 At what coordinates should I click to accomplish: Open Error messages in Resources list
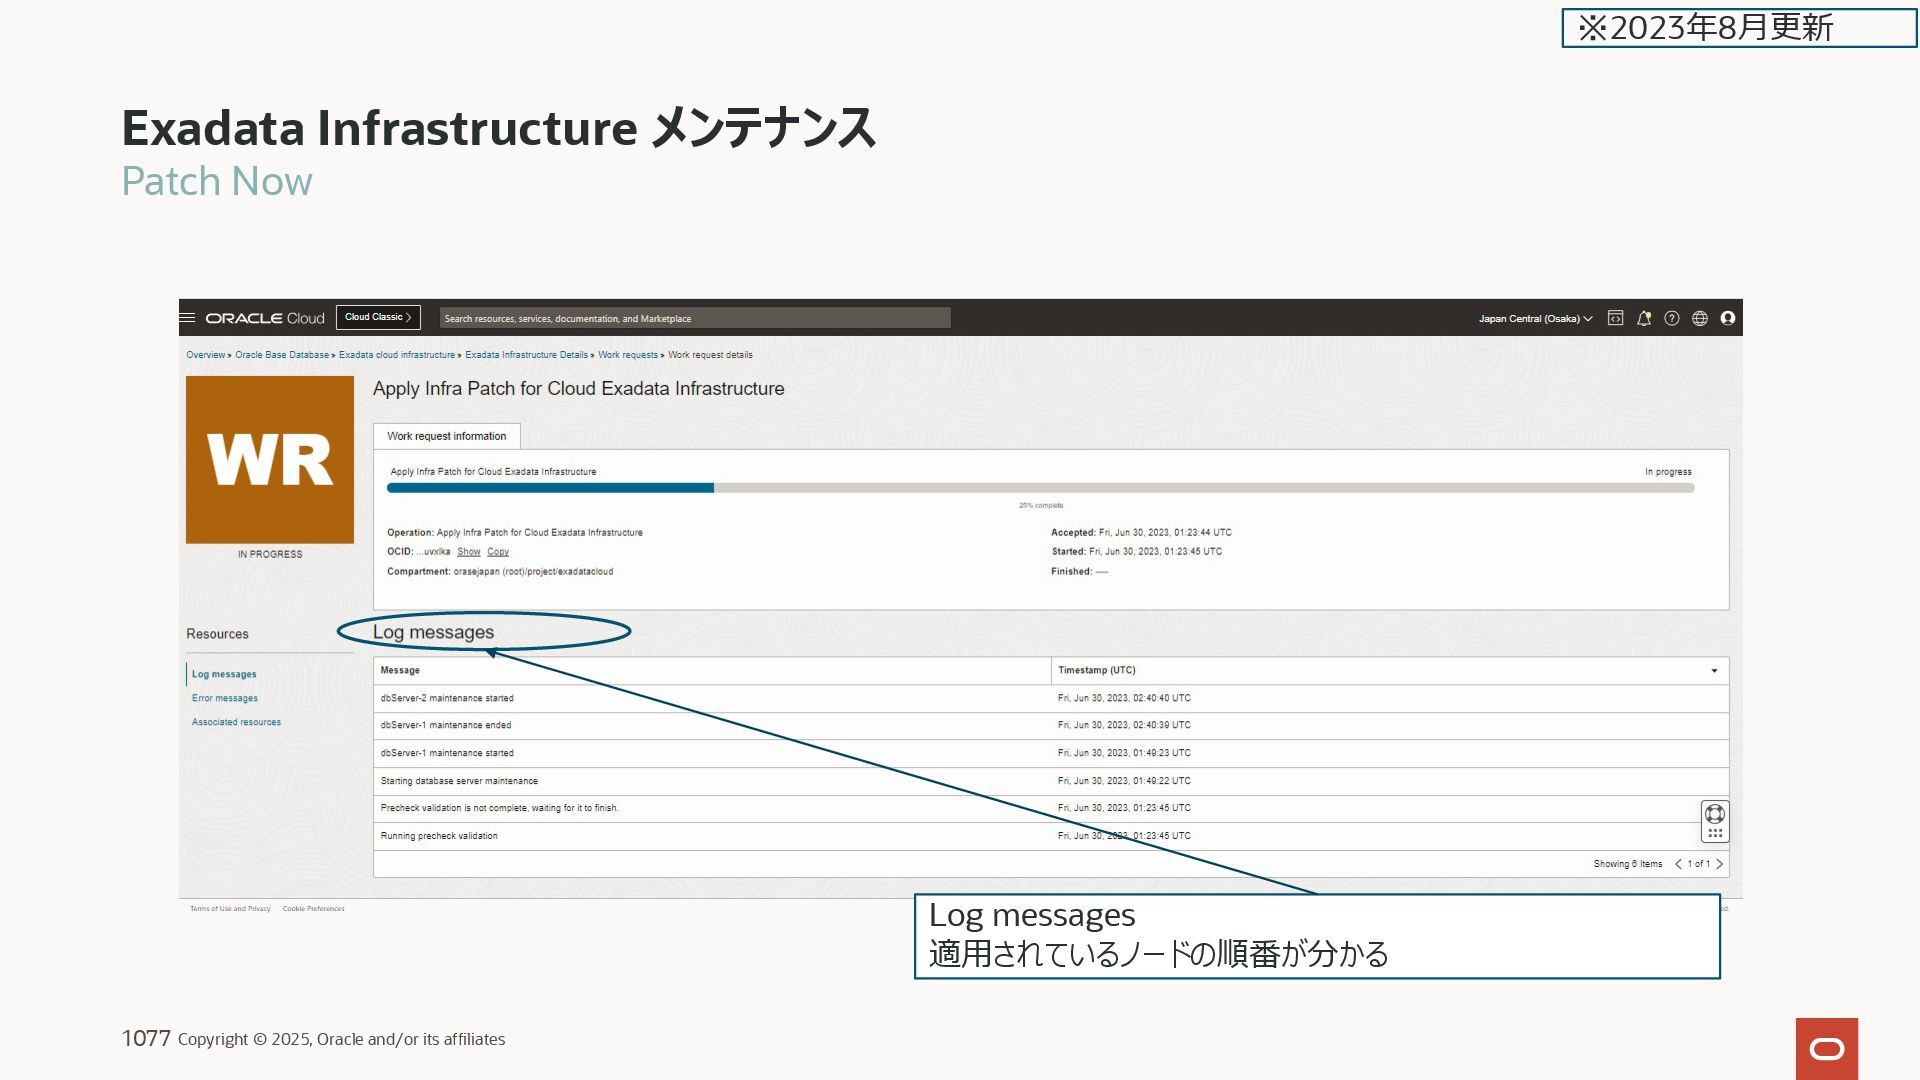click(225, 698)
